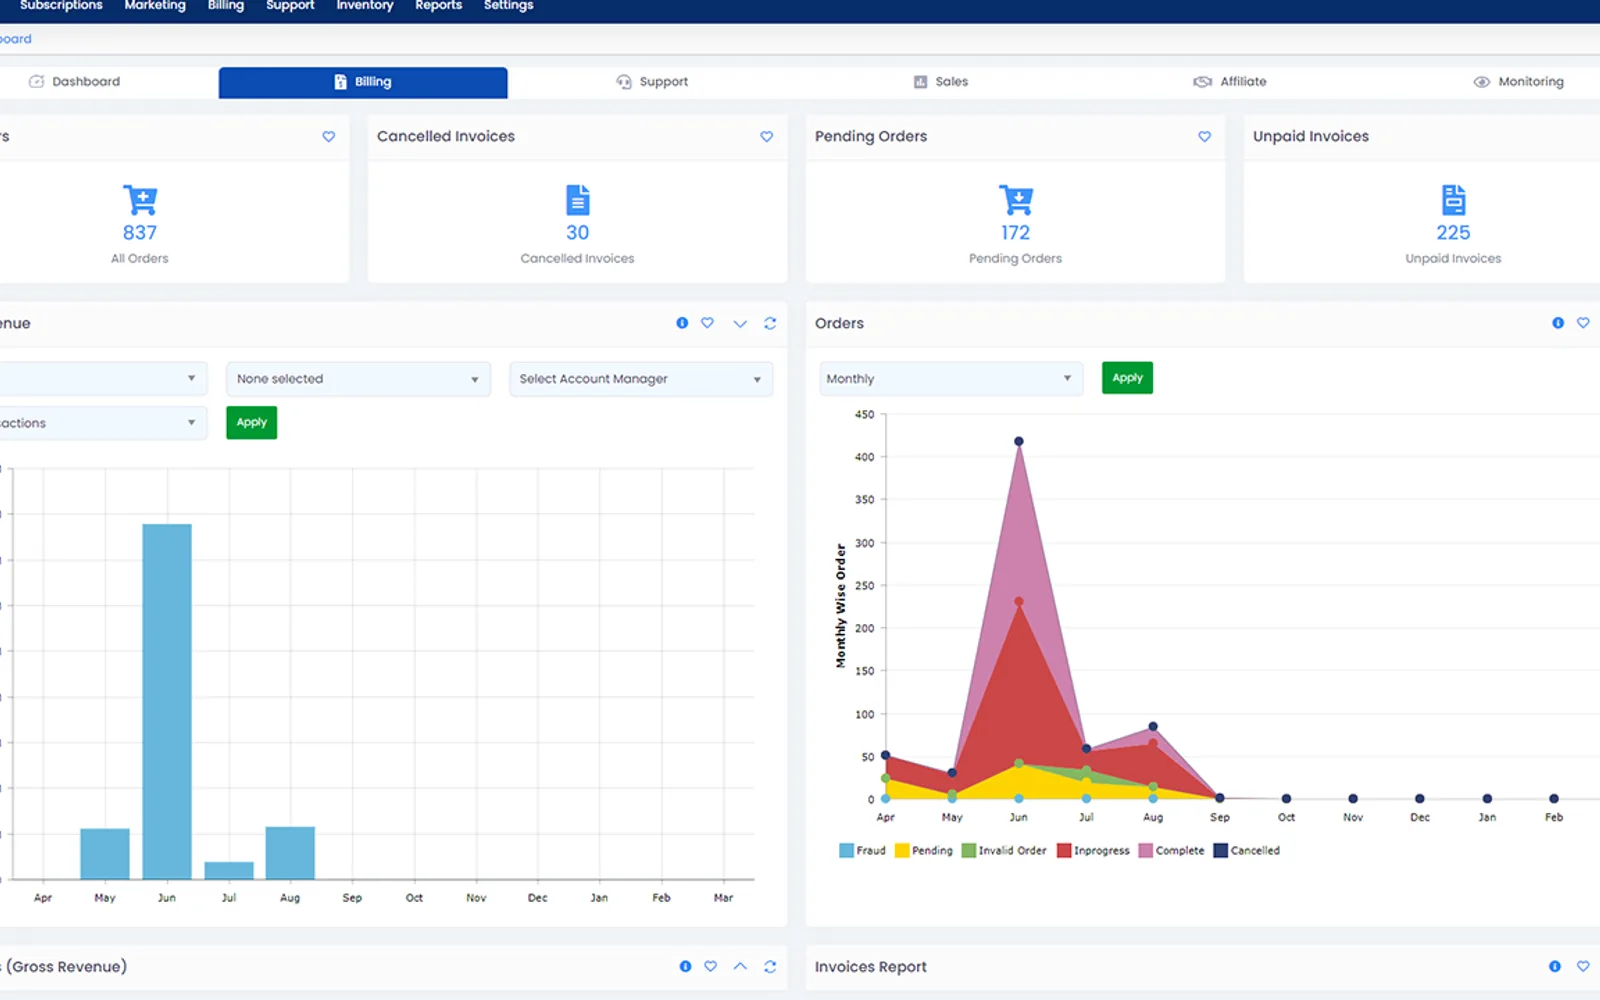Click heart icon on Revenue panel

coord(707,323)
